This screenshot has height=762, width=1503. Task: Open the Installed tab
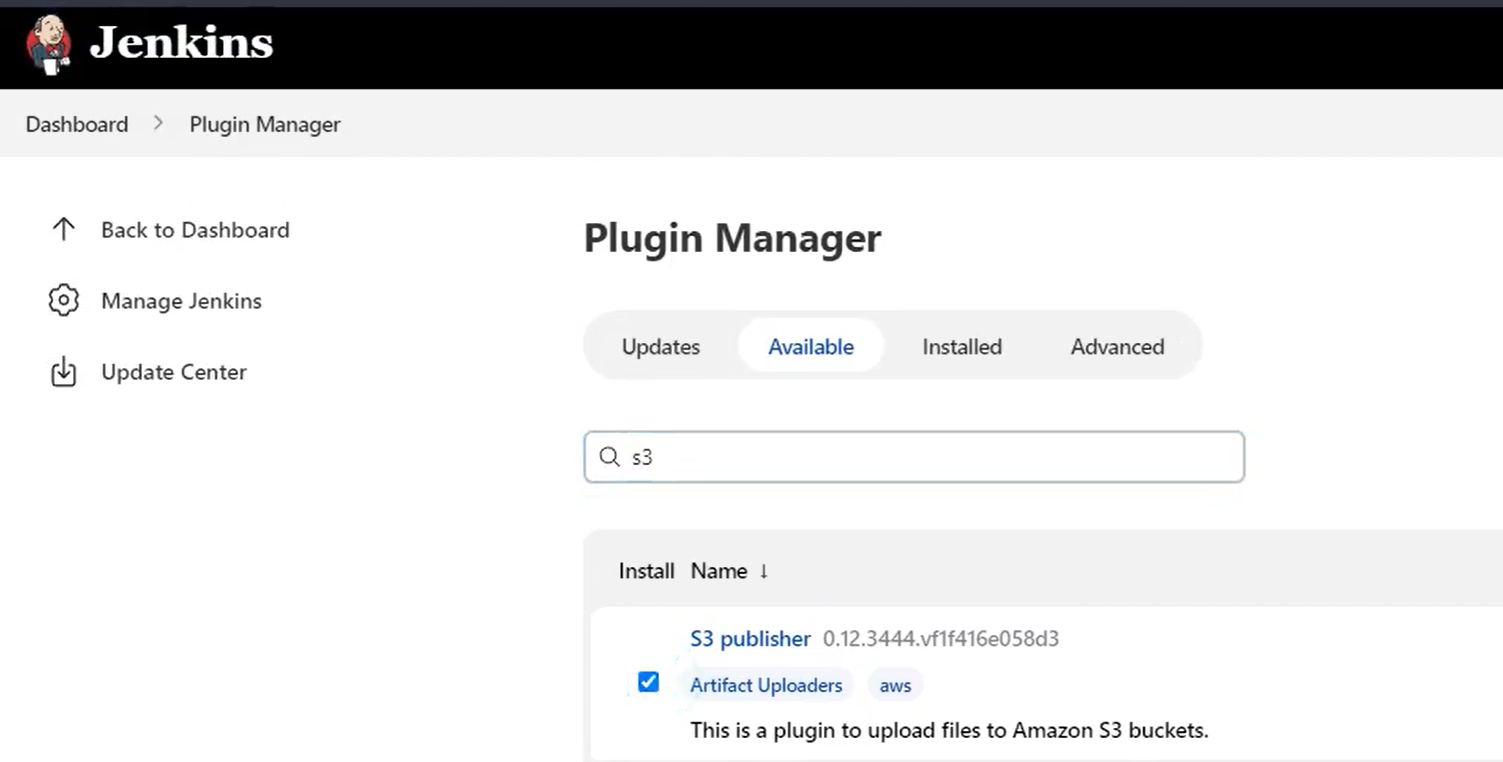click(x=962, y=347)
